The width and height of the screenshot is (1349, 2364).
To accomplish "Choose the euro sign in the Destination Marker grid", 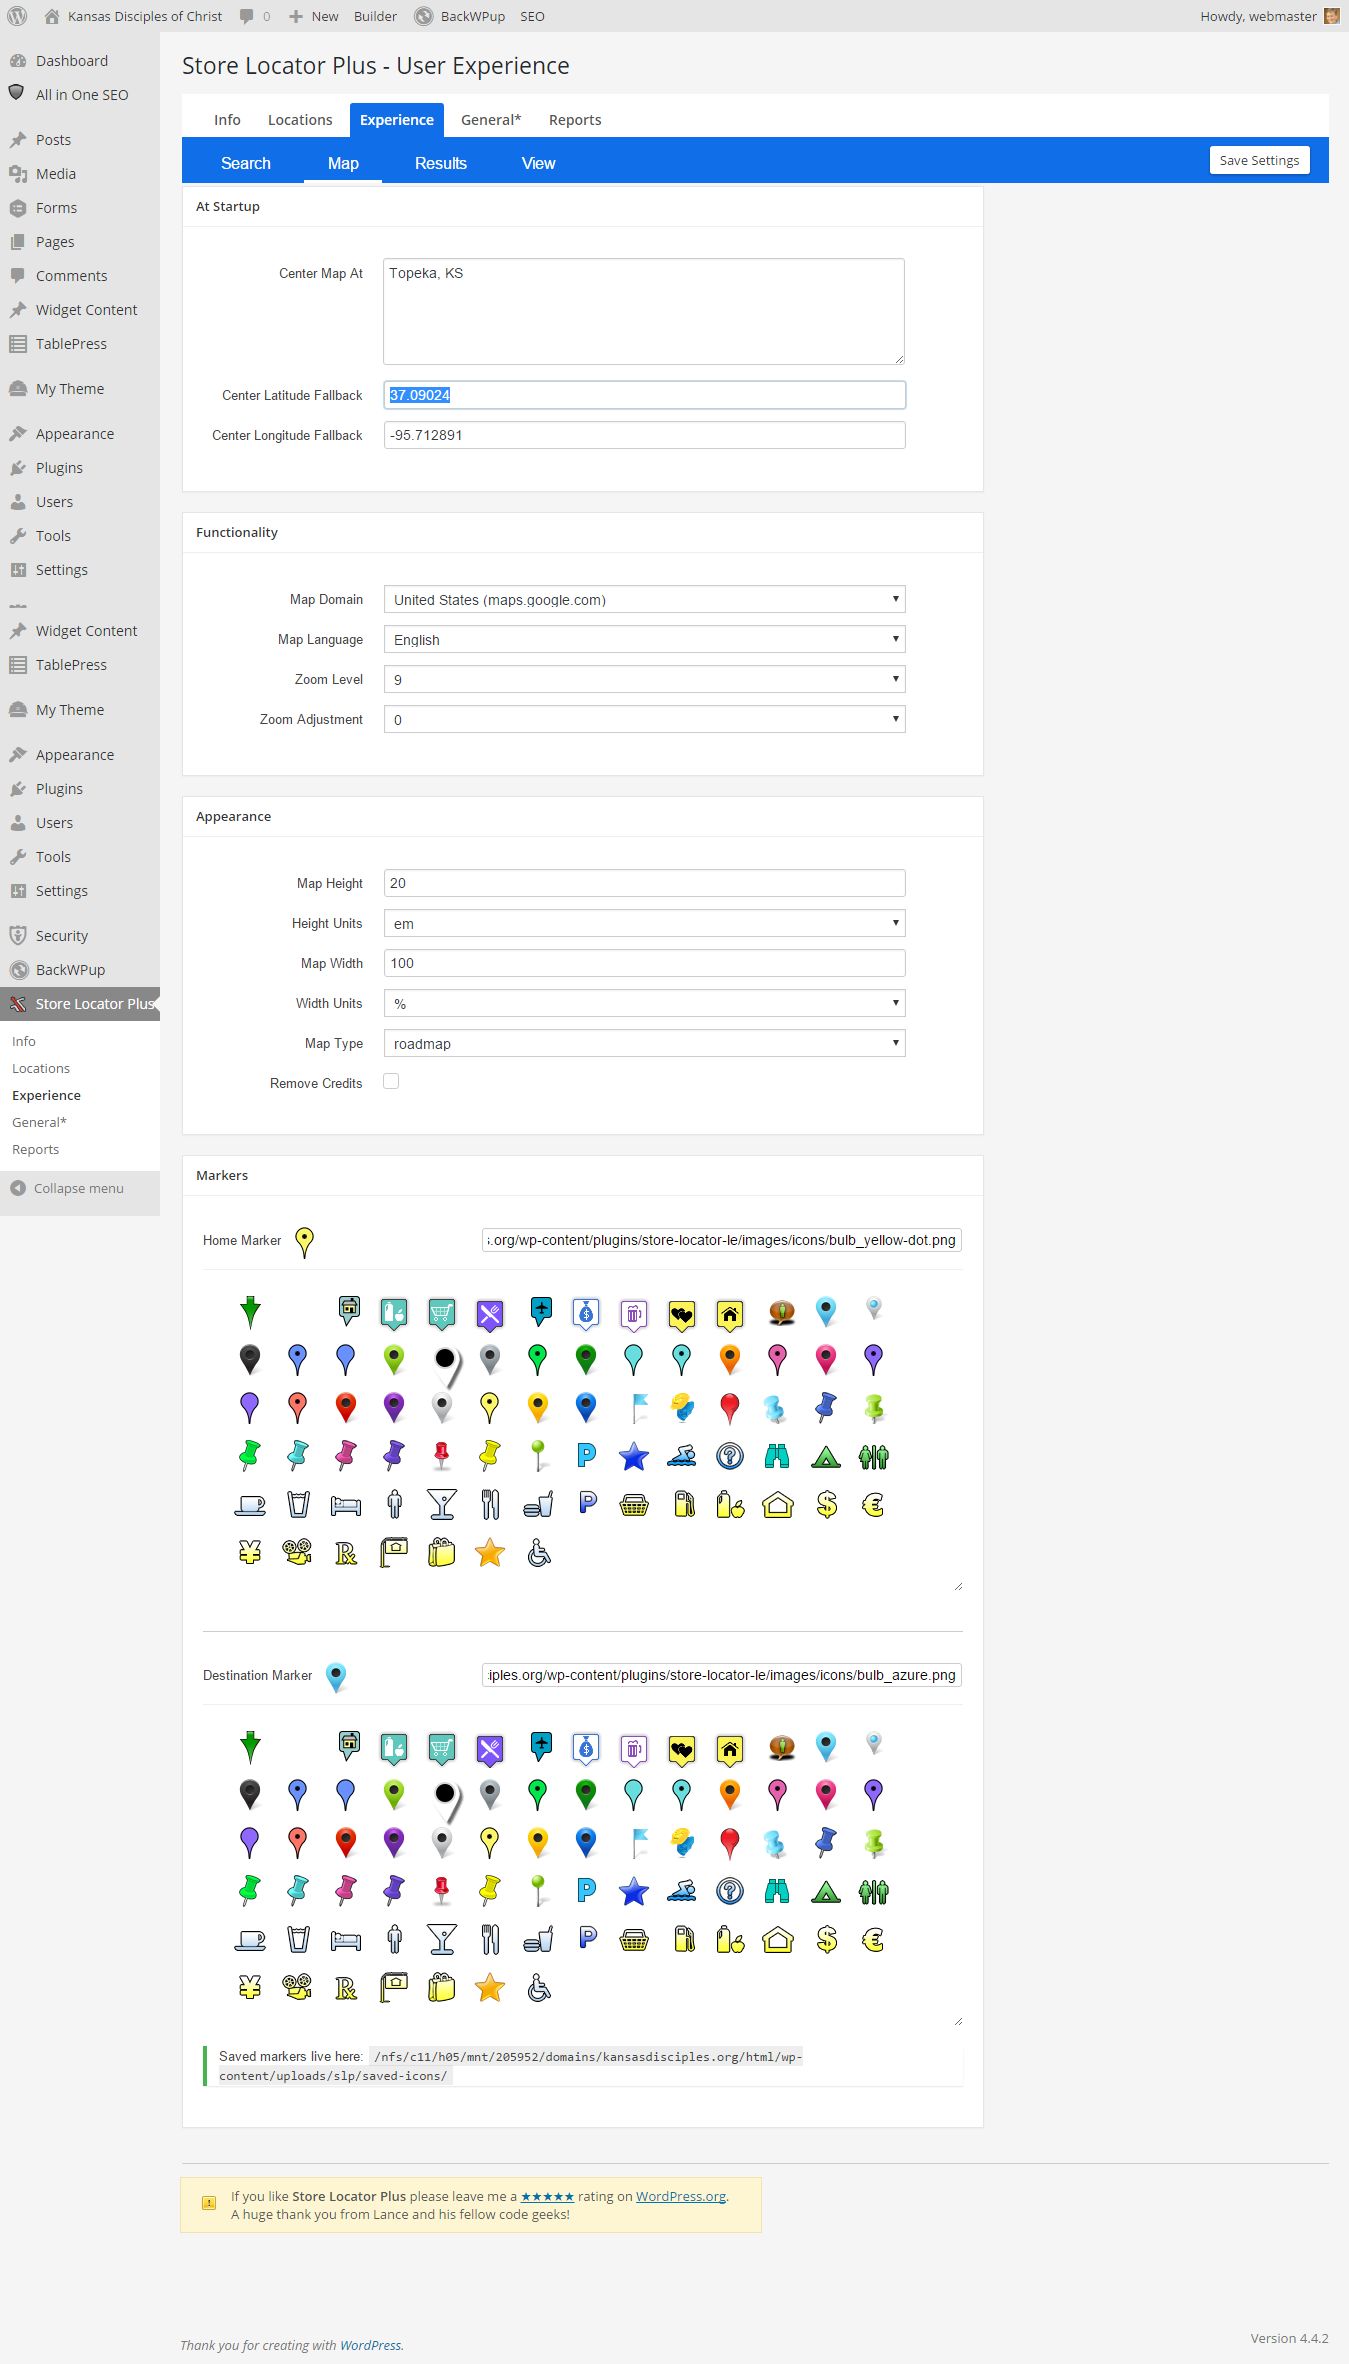I will click(x=873, y=1939).
